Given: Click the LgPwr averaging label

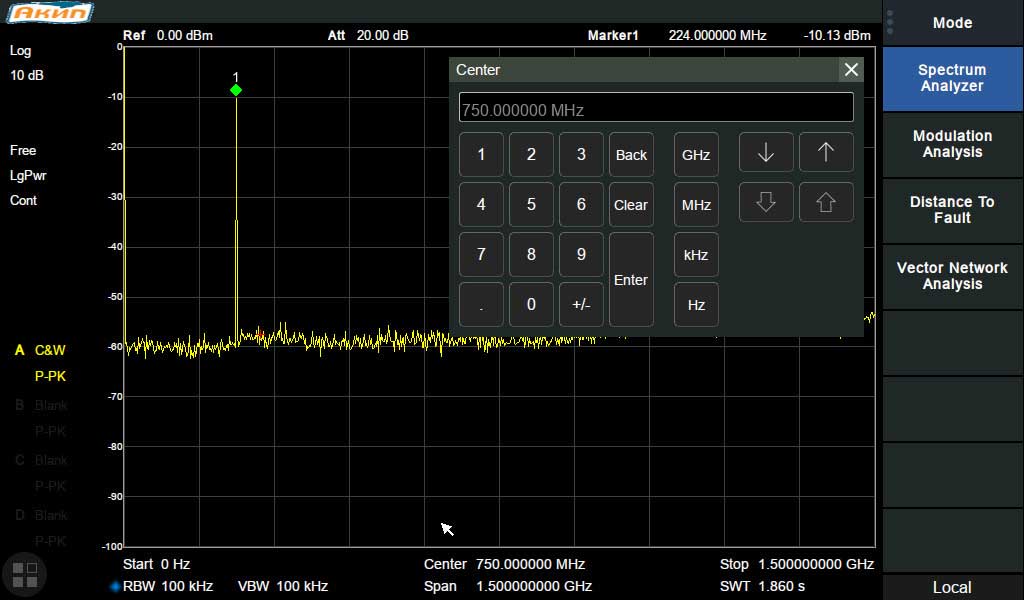Looking at the screenshot, I should pyautogui.click(x=28, y=175).
